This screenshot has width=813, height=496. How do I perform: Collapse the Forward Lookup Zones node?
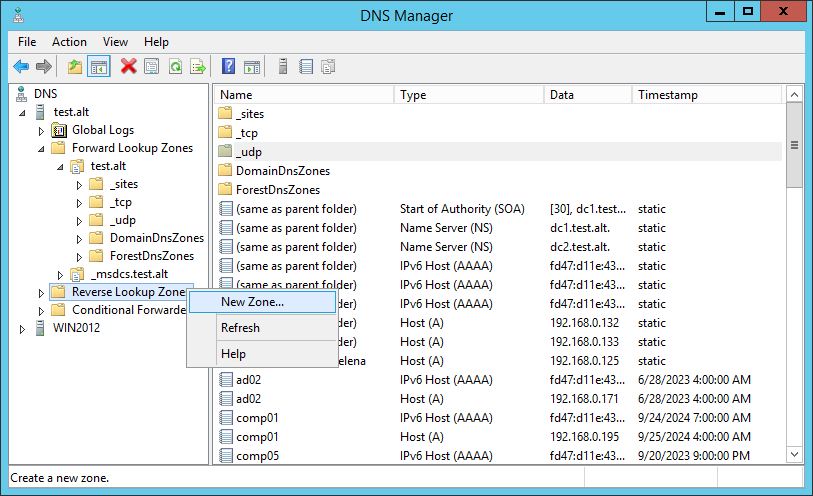41,148
